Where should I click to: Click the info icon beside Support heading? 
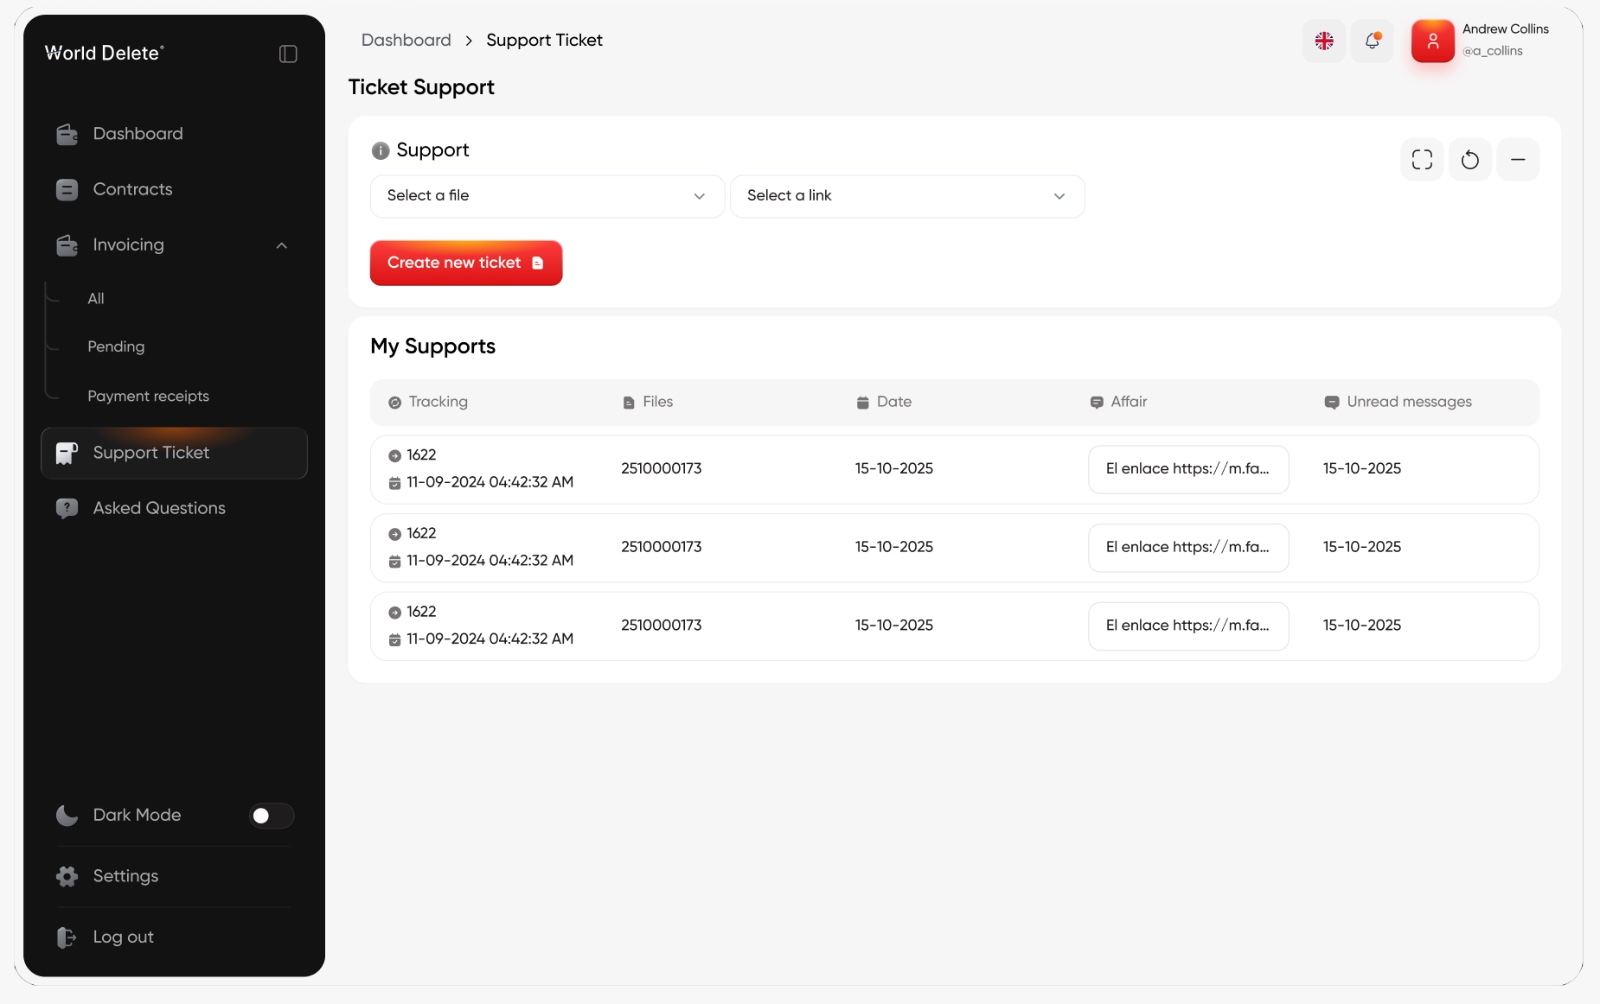380,151
